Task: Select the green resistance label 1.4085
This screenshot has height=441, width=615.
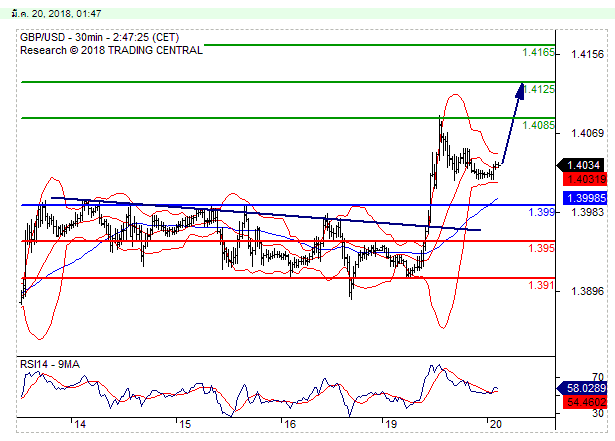Action: click(538, 126)
